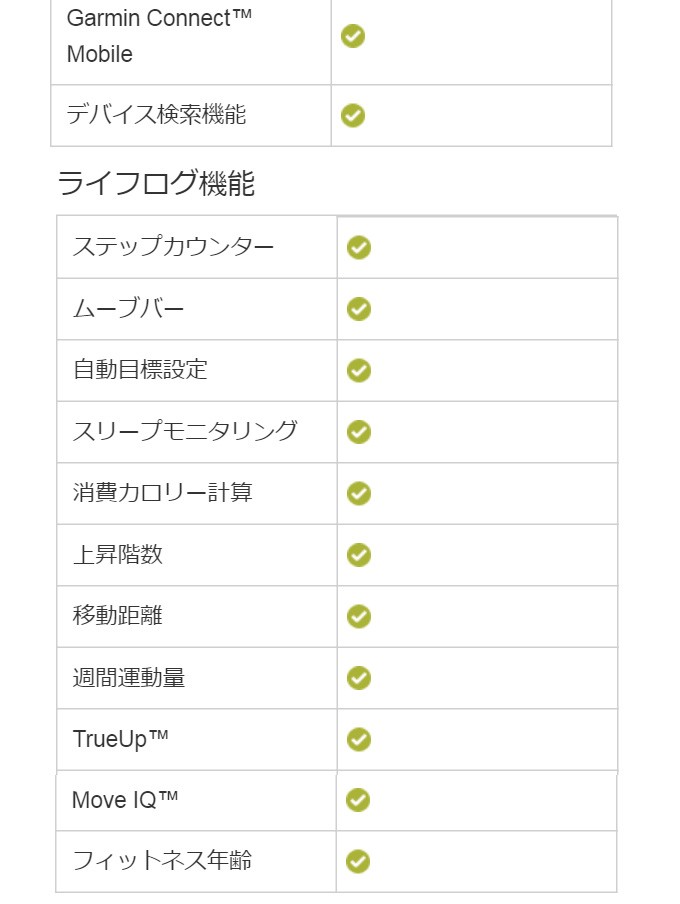
Task: Select the スリープモニタリング row text
Action: point(185,431)
